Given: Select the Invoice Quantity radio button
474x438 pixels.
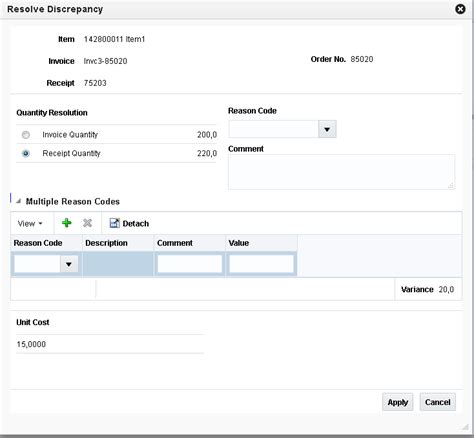Looking at the screenshot, I should 26,135.
